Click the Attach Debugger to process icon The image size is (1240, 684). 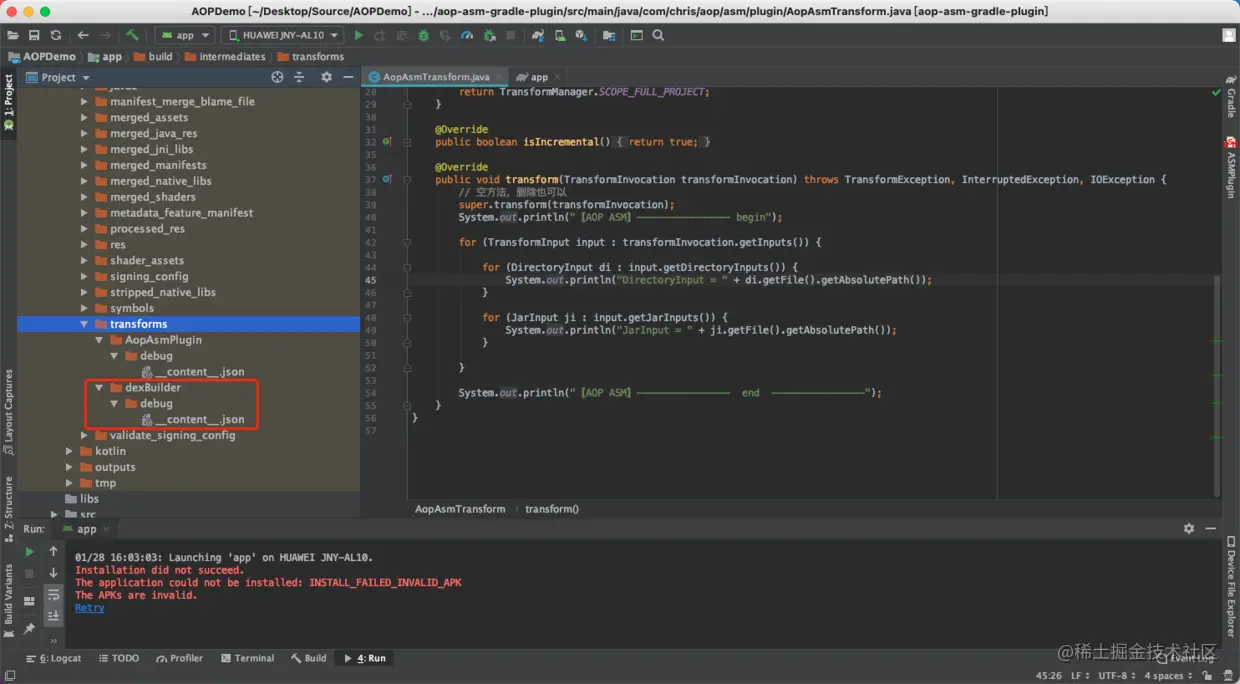tap(489, 35)
